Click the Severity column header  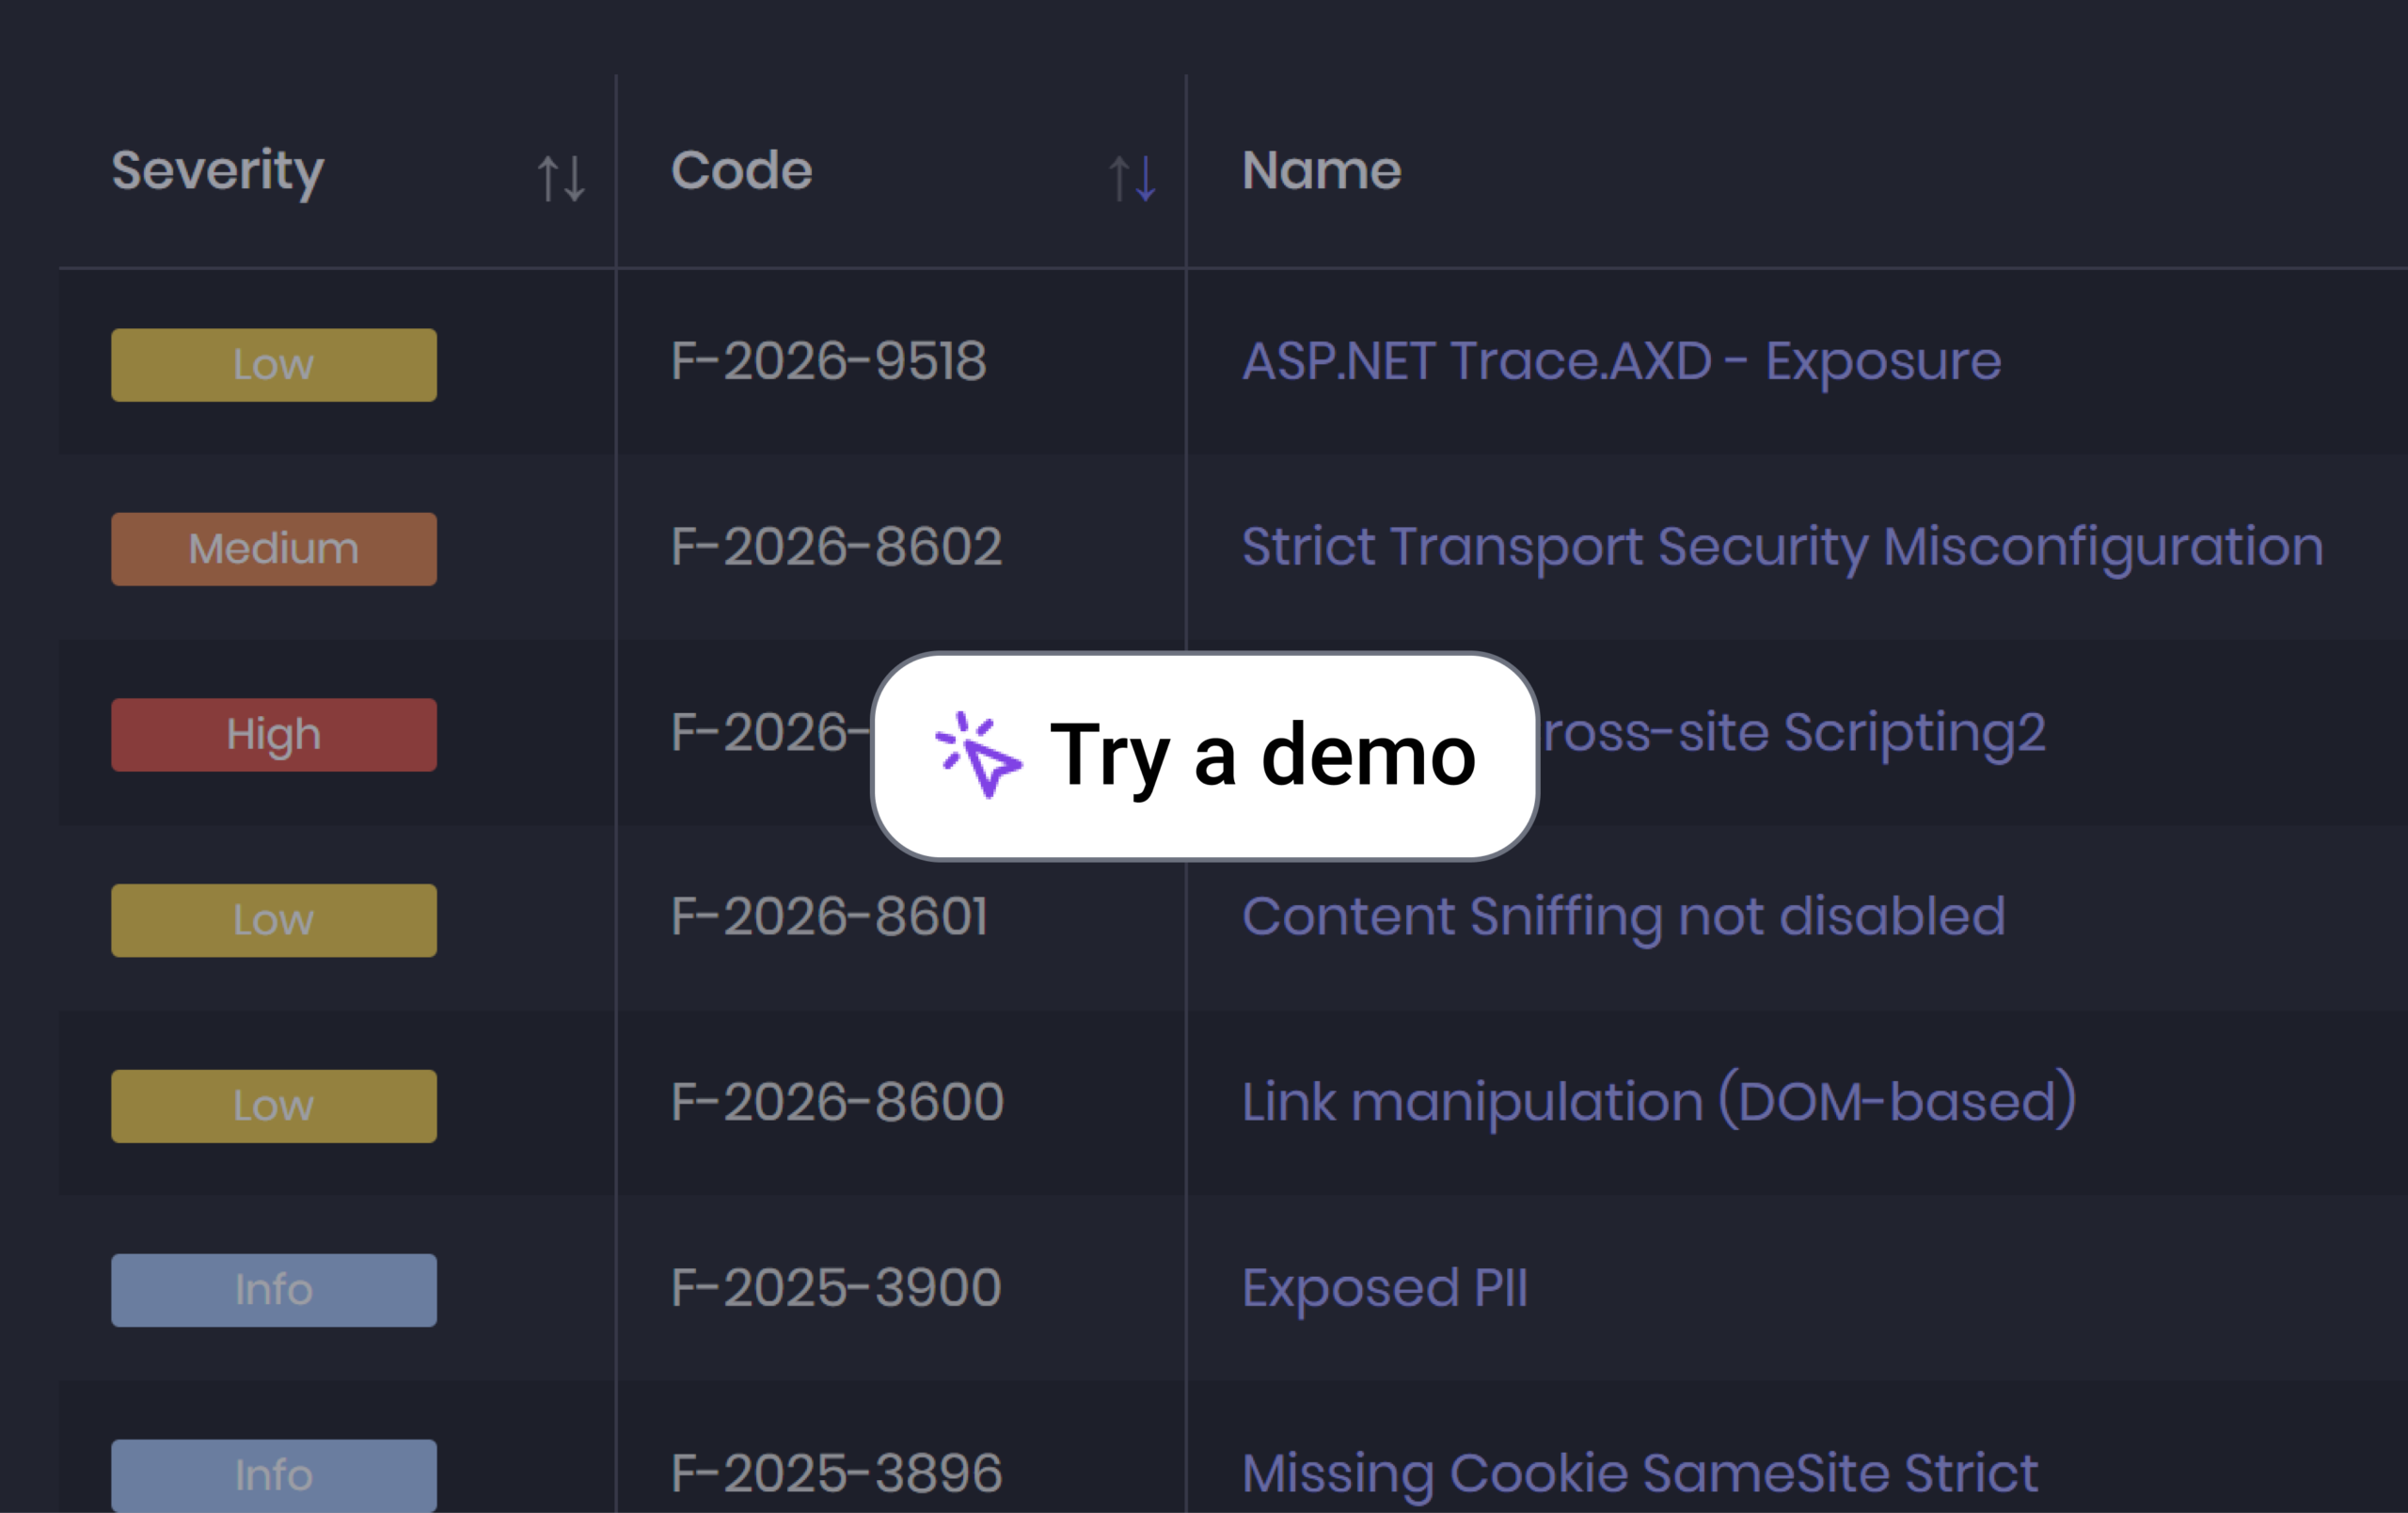(x=218, y=171)
